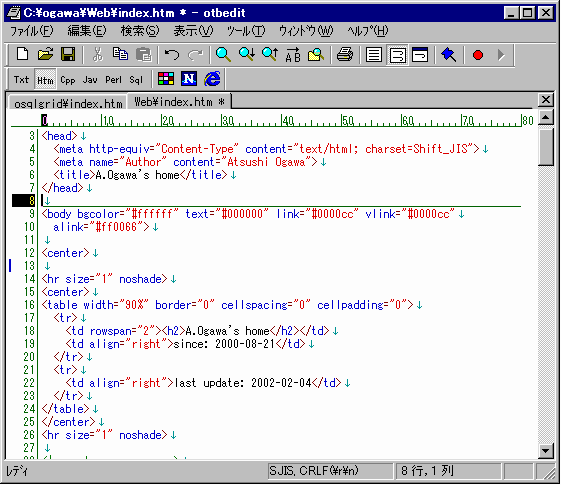Open the color palette grid icon
The height and width of the screenshot is (485, 561).
pyautogui.click(x=166, y=79)
